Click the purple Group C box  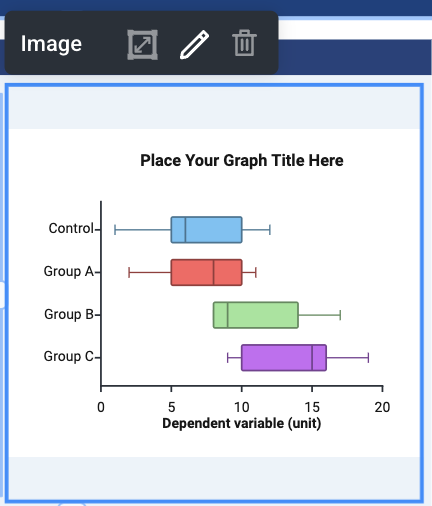(x=284, y=358)
